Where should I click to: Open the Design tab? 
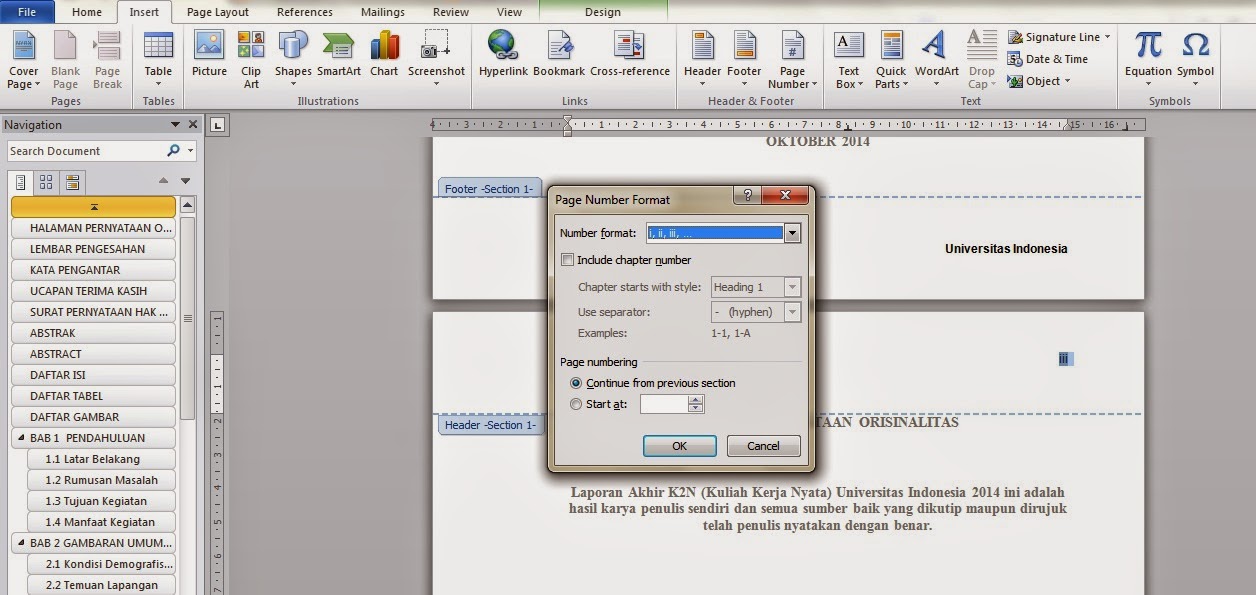pyautogui.click(x=603, y=12)
